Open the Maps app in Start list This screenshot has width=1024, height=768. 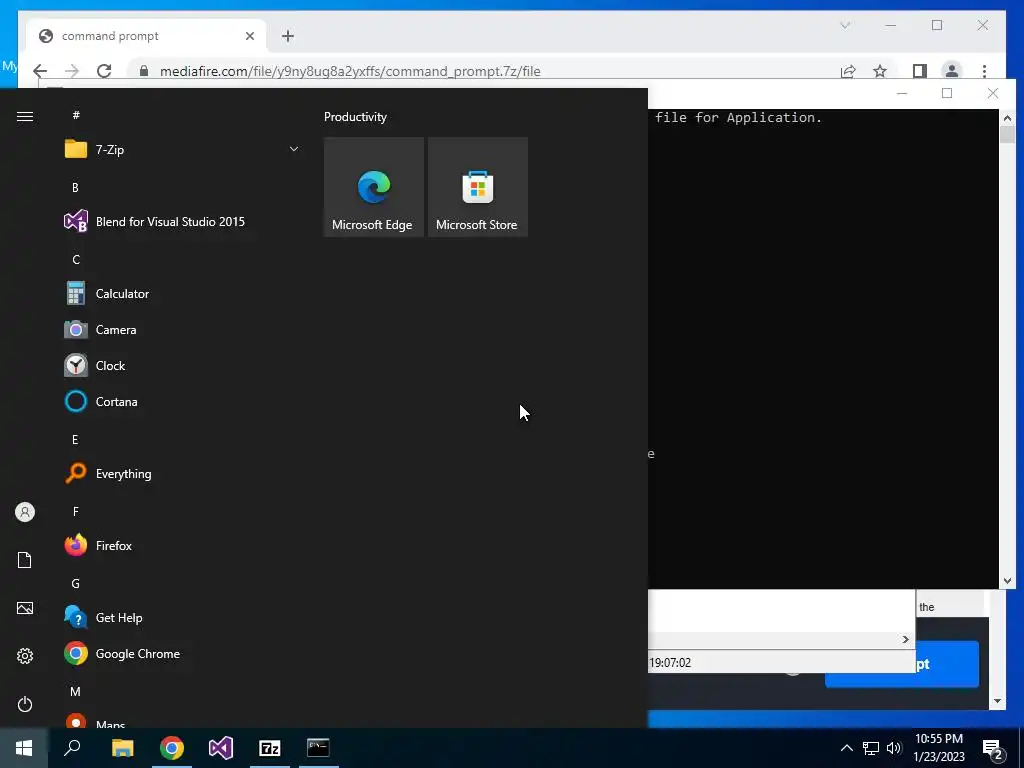[182, 722]
